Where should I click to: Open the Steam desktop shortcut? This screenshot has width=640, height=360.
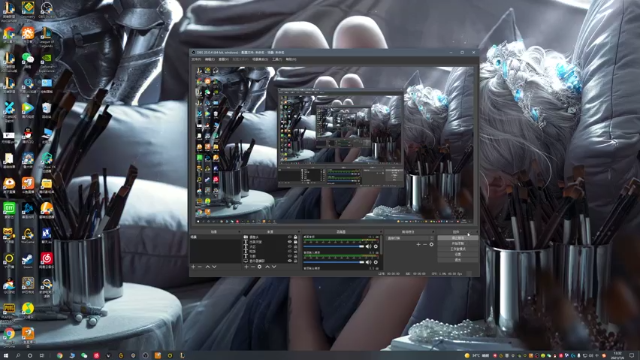point(28,259)
